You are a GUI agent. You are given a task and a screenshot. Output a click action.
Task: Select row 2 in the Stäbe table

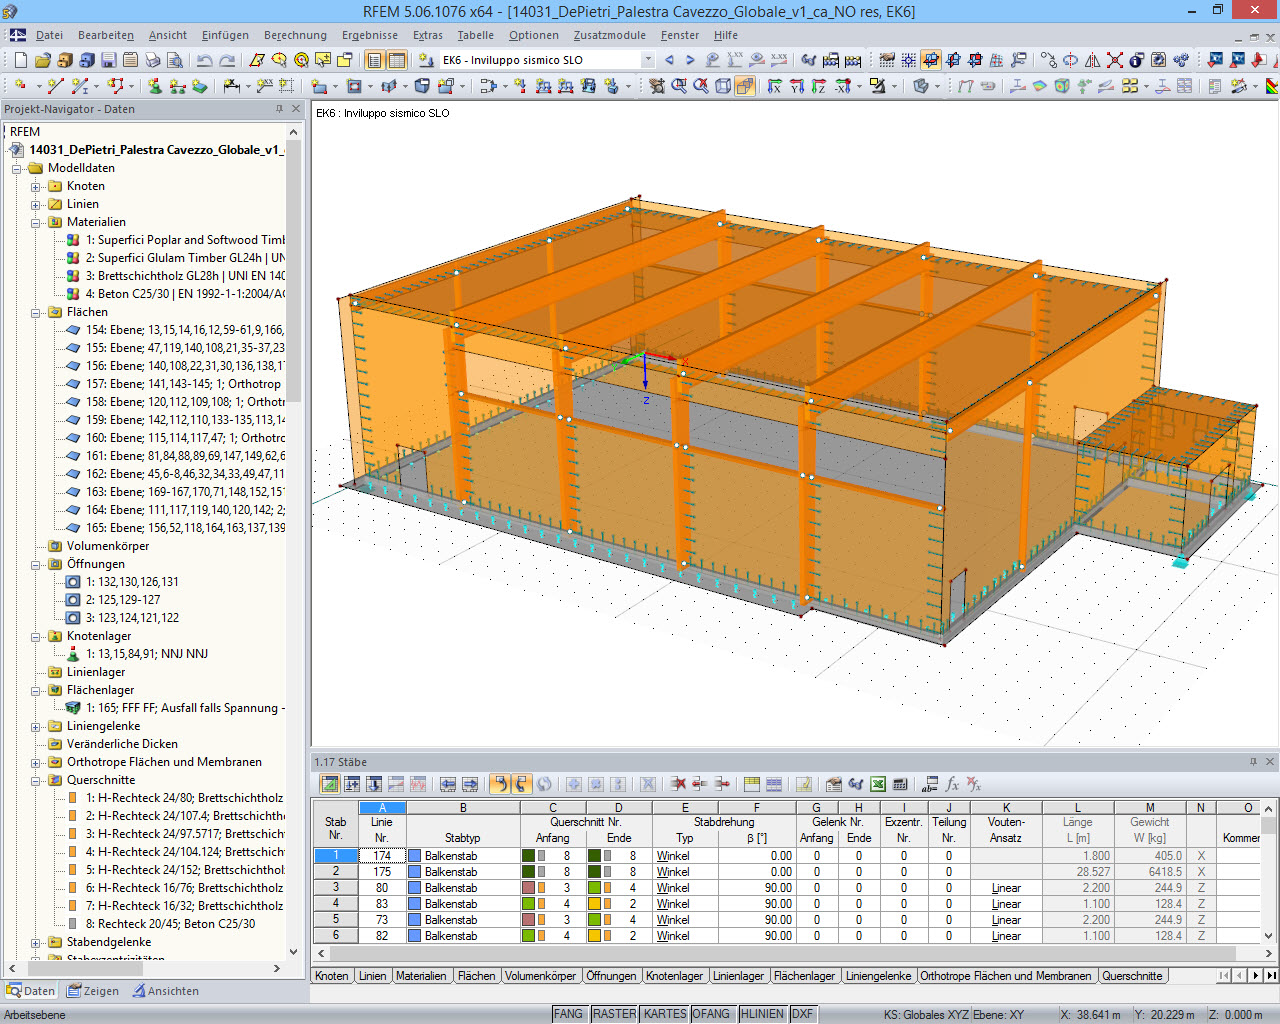335,871
